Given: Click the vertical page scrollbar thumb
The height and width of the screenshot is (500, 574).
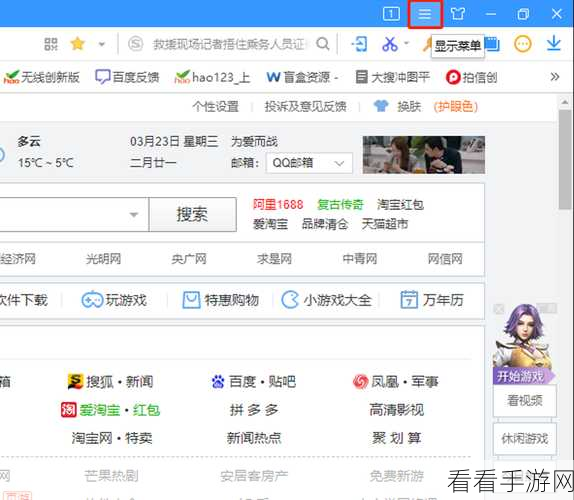Looking at the screenshot, I should tap(566, 159).
